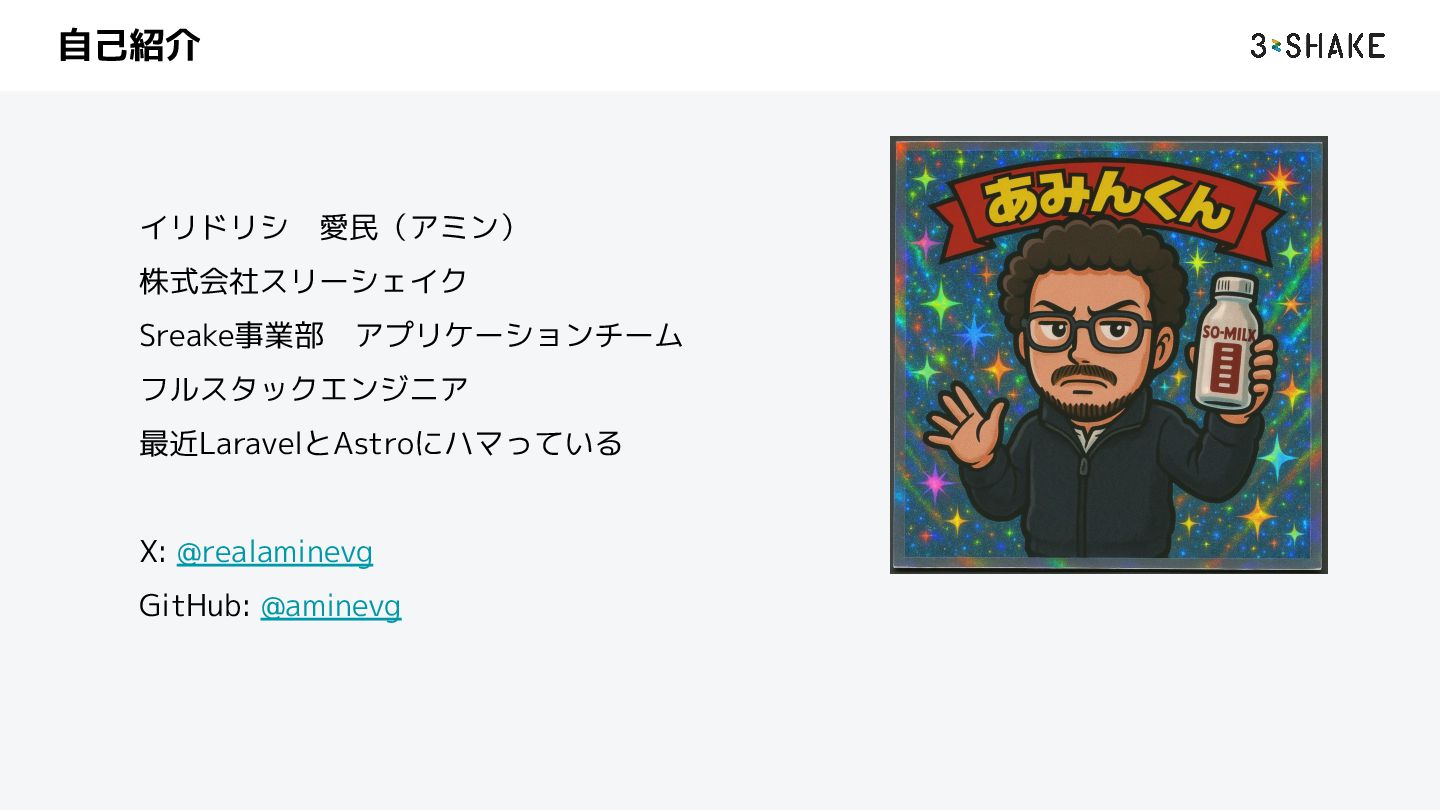Click the SHAKE wordmark in the header
The height and width of the screenshot is (810, 1440).
click(1335, 45)
